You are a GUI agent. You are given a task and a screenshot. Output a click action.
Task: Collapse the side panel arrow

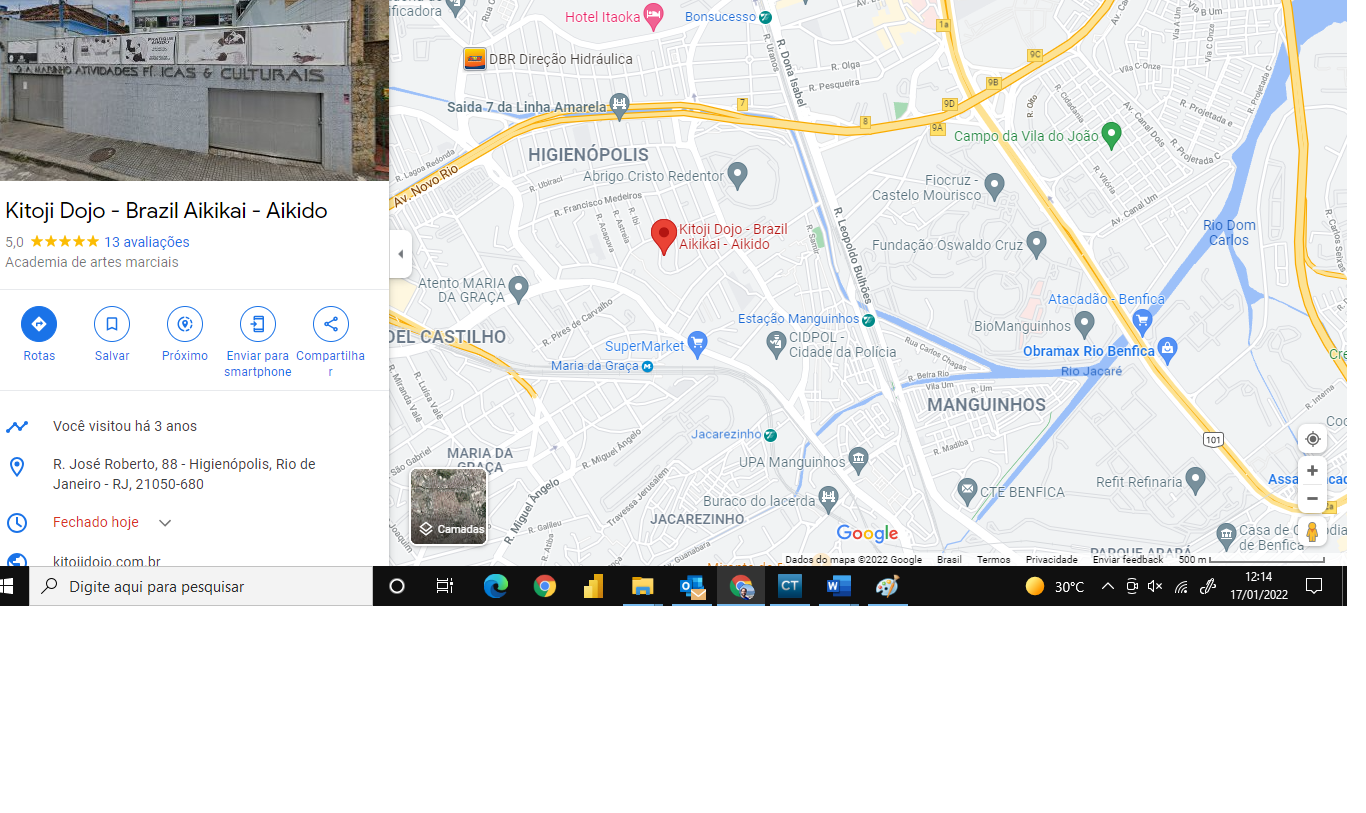[x=400, y=254]
